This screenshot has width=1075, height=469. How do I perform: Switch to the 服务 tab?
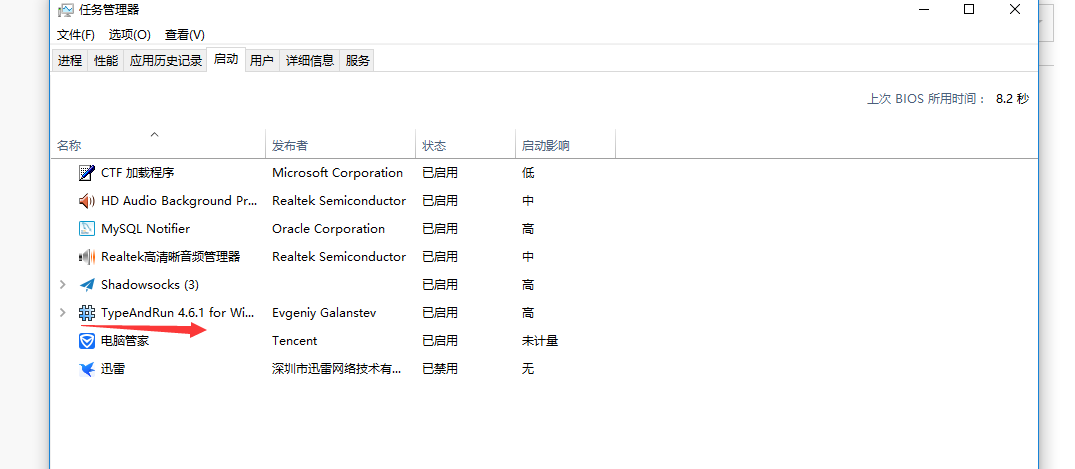click(357, 60)
